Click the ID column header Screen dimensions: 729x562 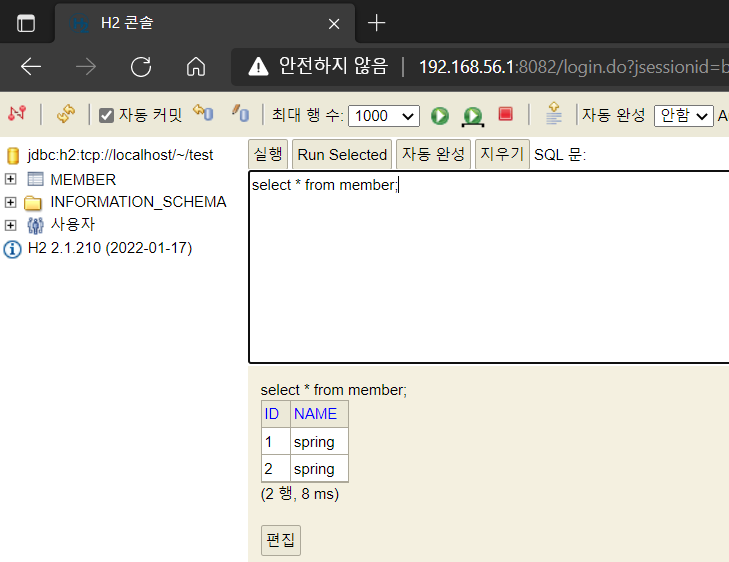pos(276,414)
